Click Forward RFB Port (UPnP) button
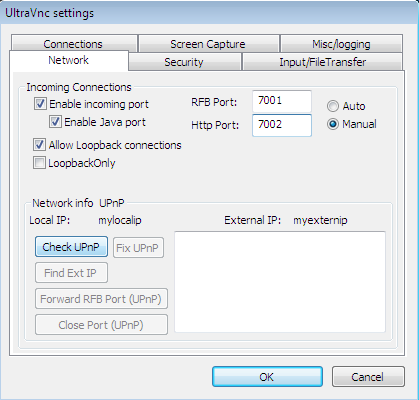This screenshot has width=419, height=400. pos(101,299)
